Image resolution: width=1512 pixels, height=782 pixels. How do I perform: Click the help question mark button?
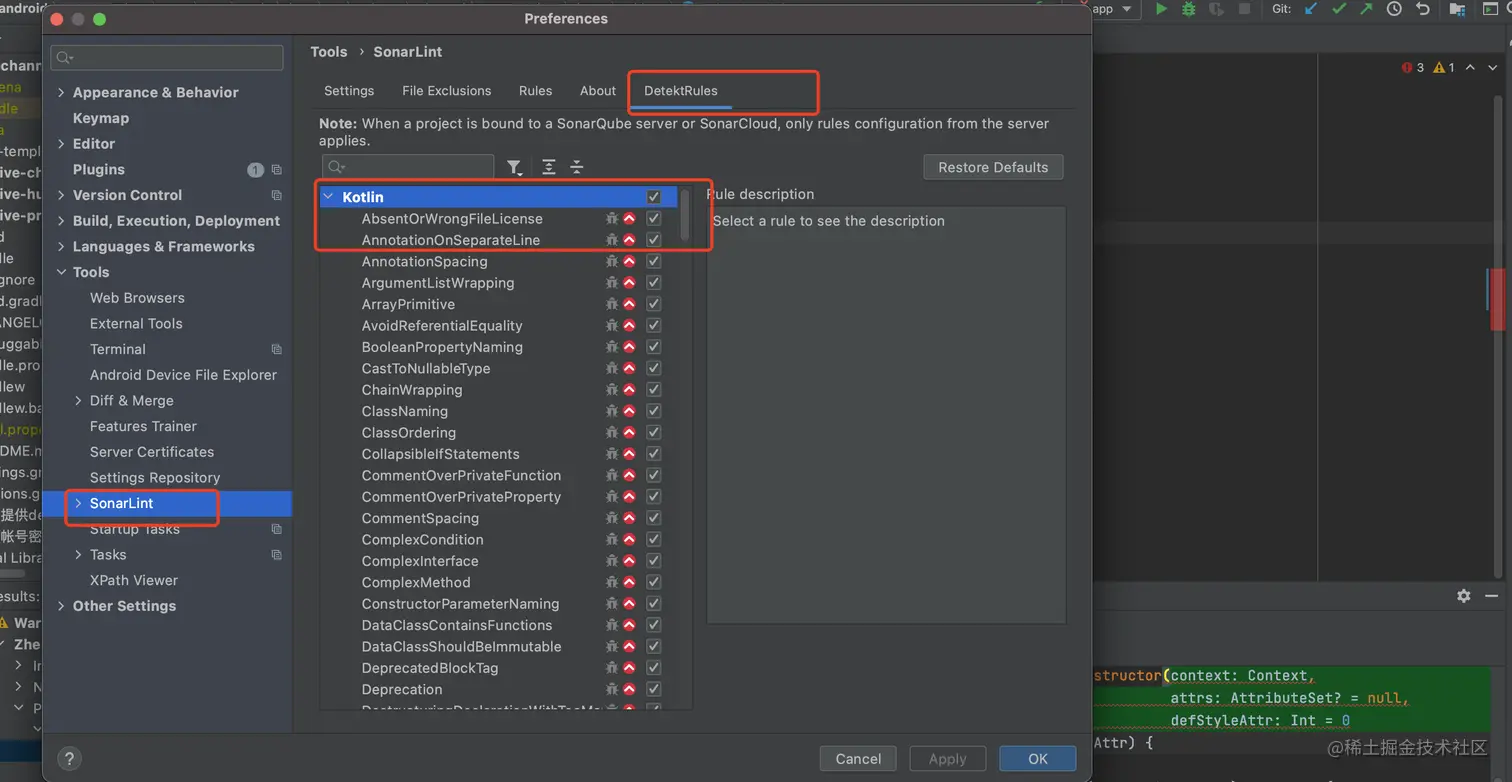pyautogui.click(x=69, y=759)
